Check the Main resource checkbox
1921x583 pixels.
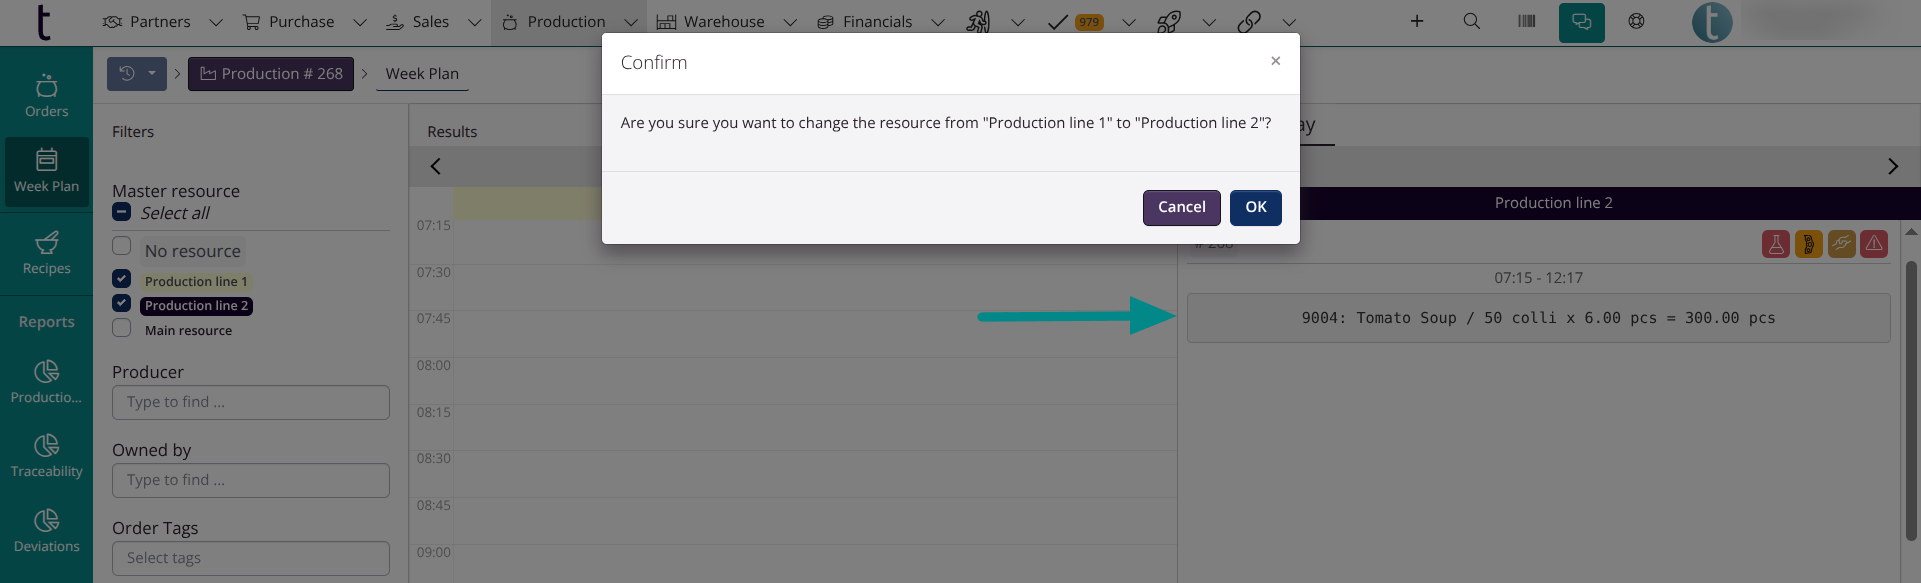(x=122, y=328)
